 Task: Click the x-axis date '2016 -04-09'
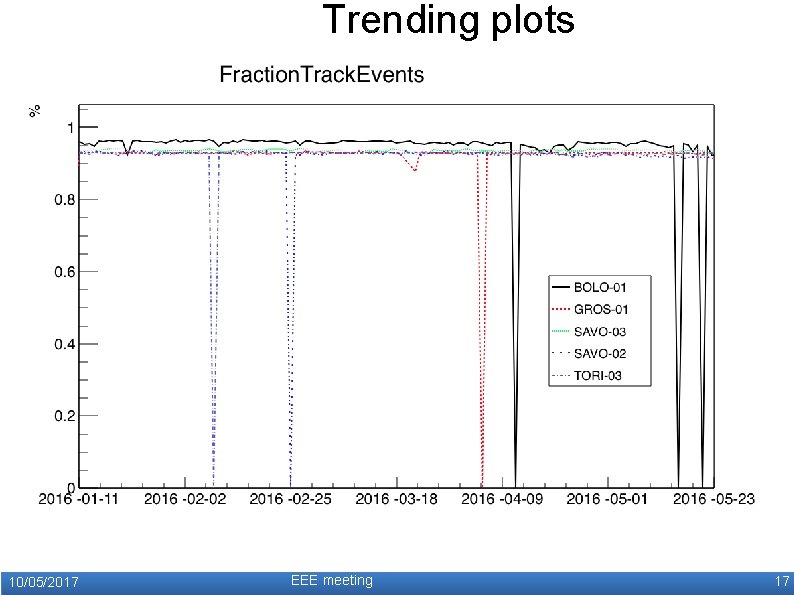502,499
